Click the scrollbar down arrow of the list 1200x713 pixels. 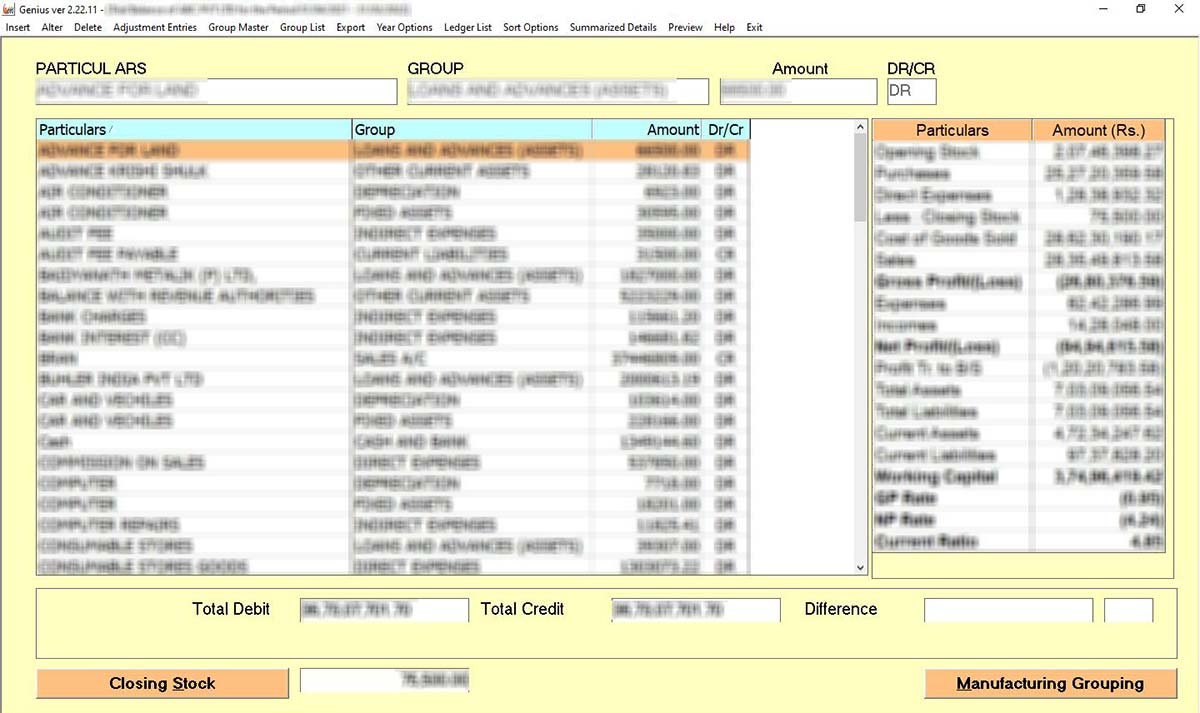860,567
